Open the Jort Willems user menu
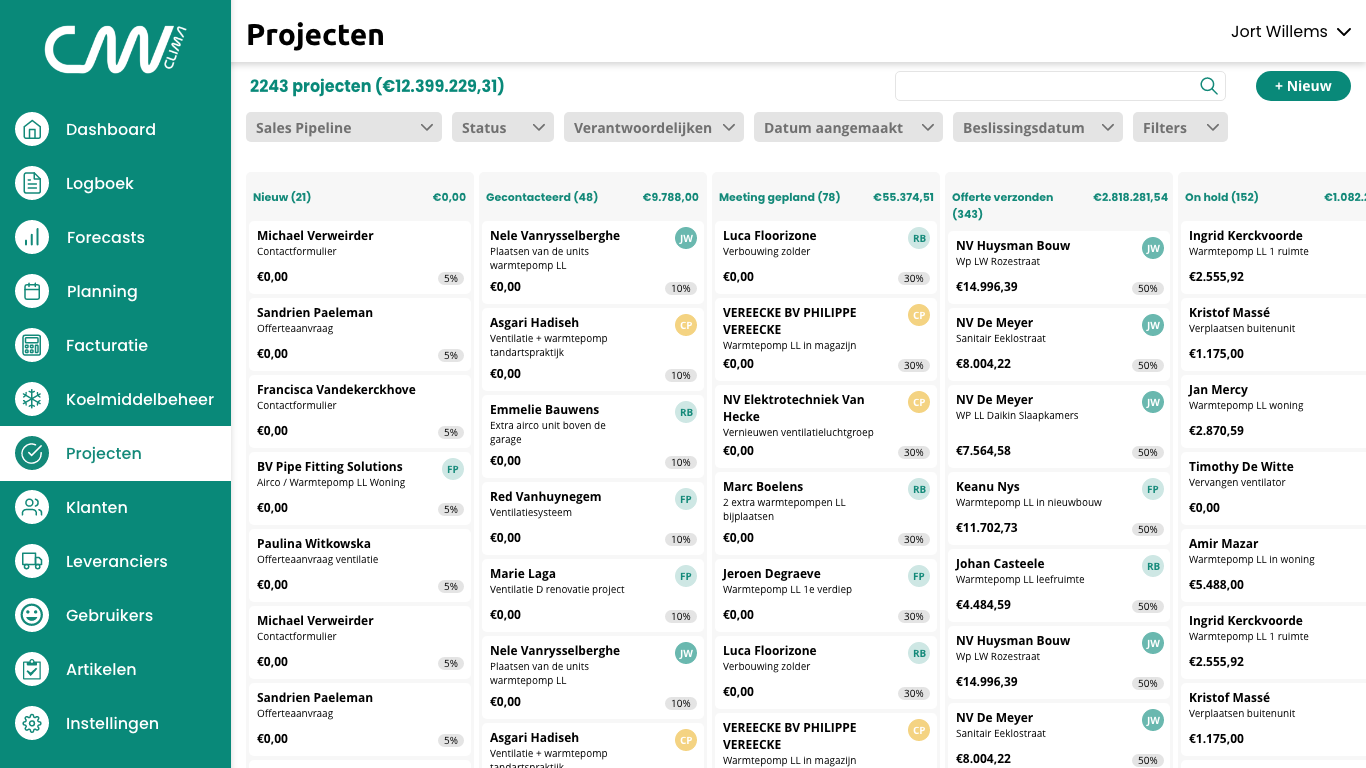The height and width of the screenshot is (768, 1366). pos(1291,32)
